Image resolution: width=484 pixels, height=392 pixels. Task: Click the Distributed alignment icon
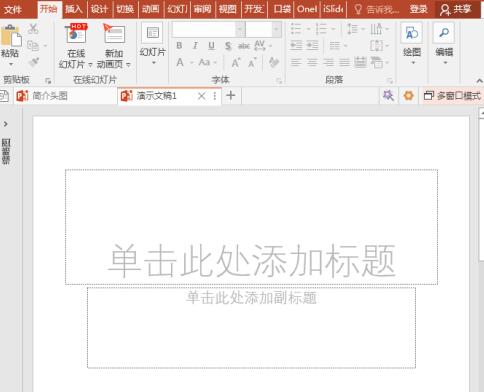coord(360,62)
